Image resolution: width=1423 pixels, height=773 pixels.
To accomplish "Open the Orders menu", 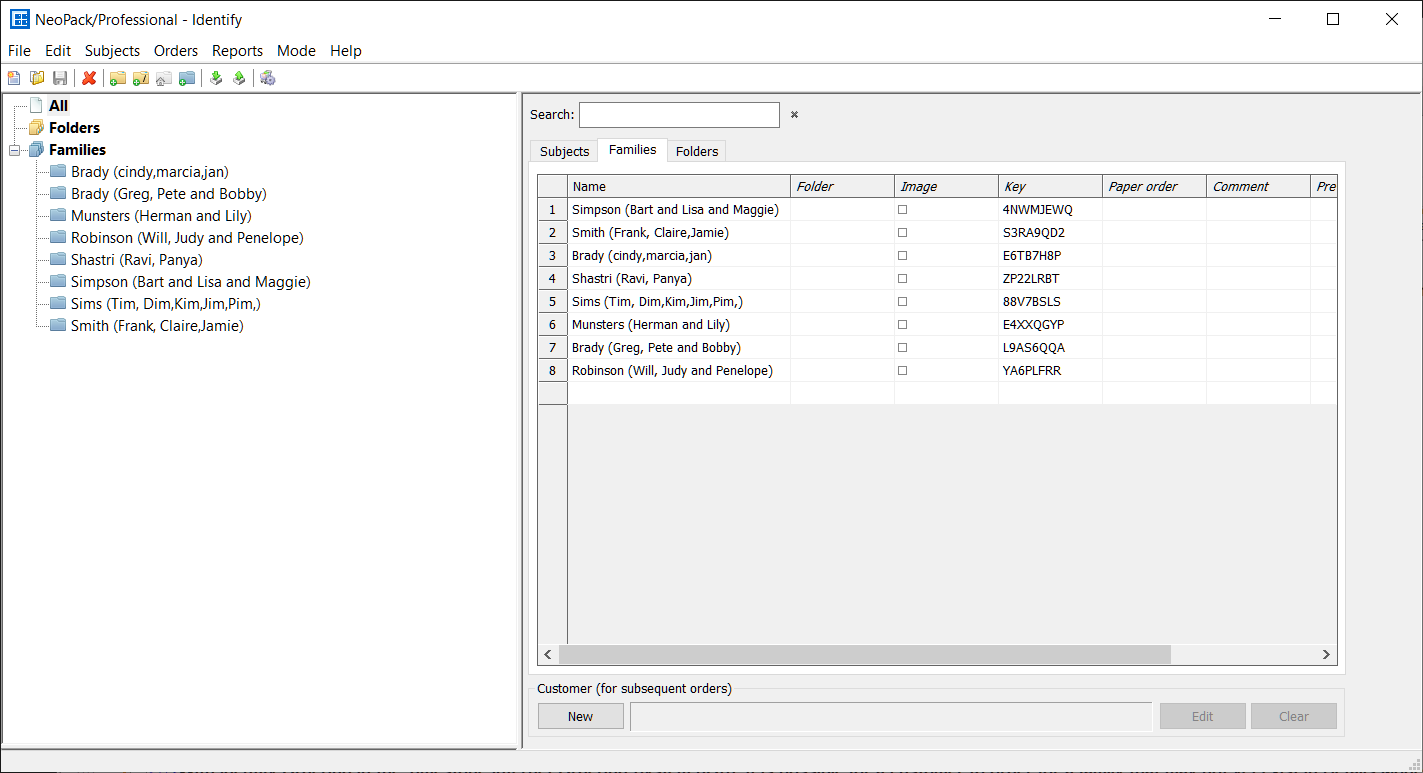I will click(x=176, y=51).
